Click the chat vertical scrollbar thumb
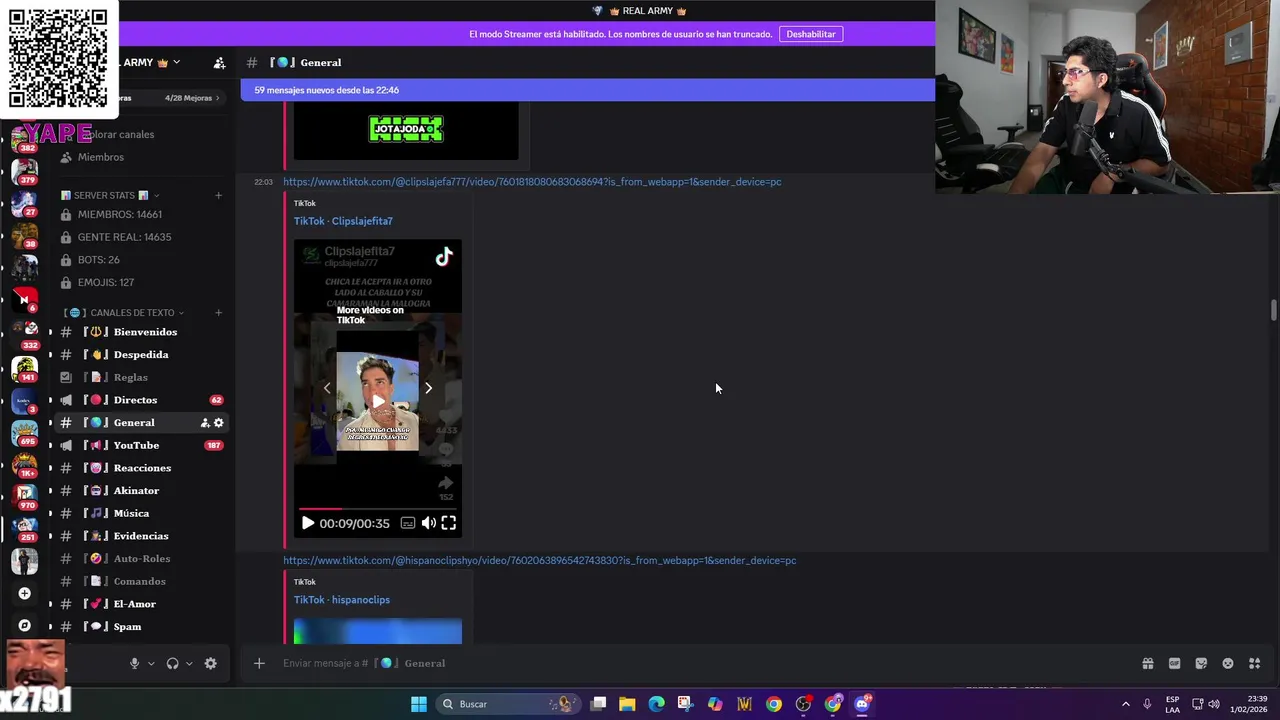Screen dimensions: 1280x720 point(1273,310)
